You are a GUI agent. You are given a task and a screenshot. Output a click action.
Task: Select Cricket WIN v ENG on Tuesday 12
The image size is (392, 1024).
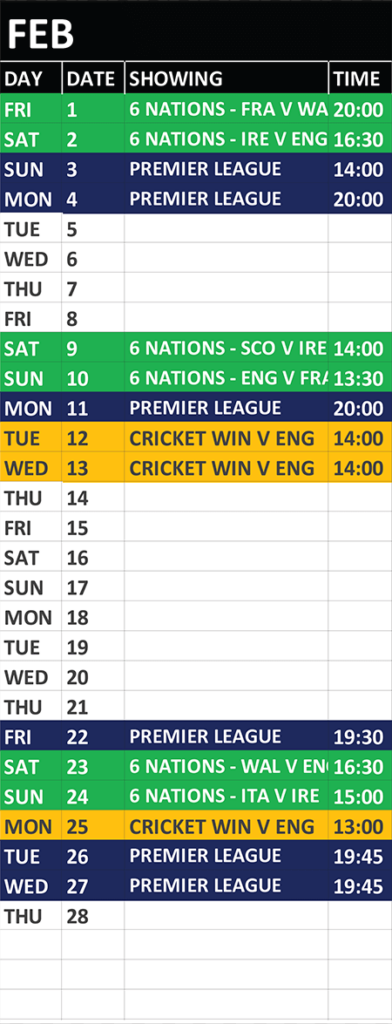[226, 438]
